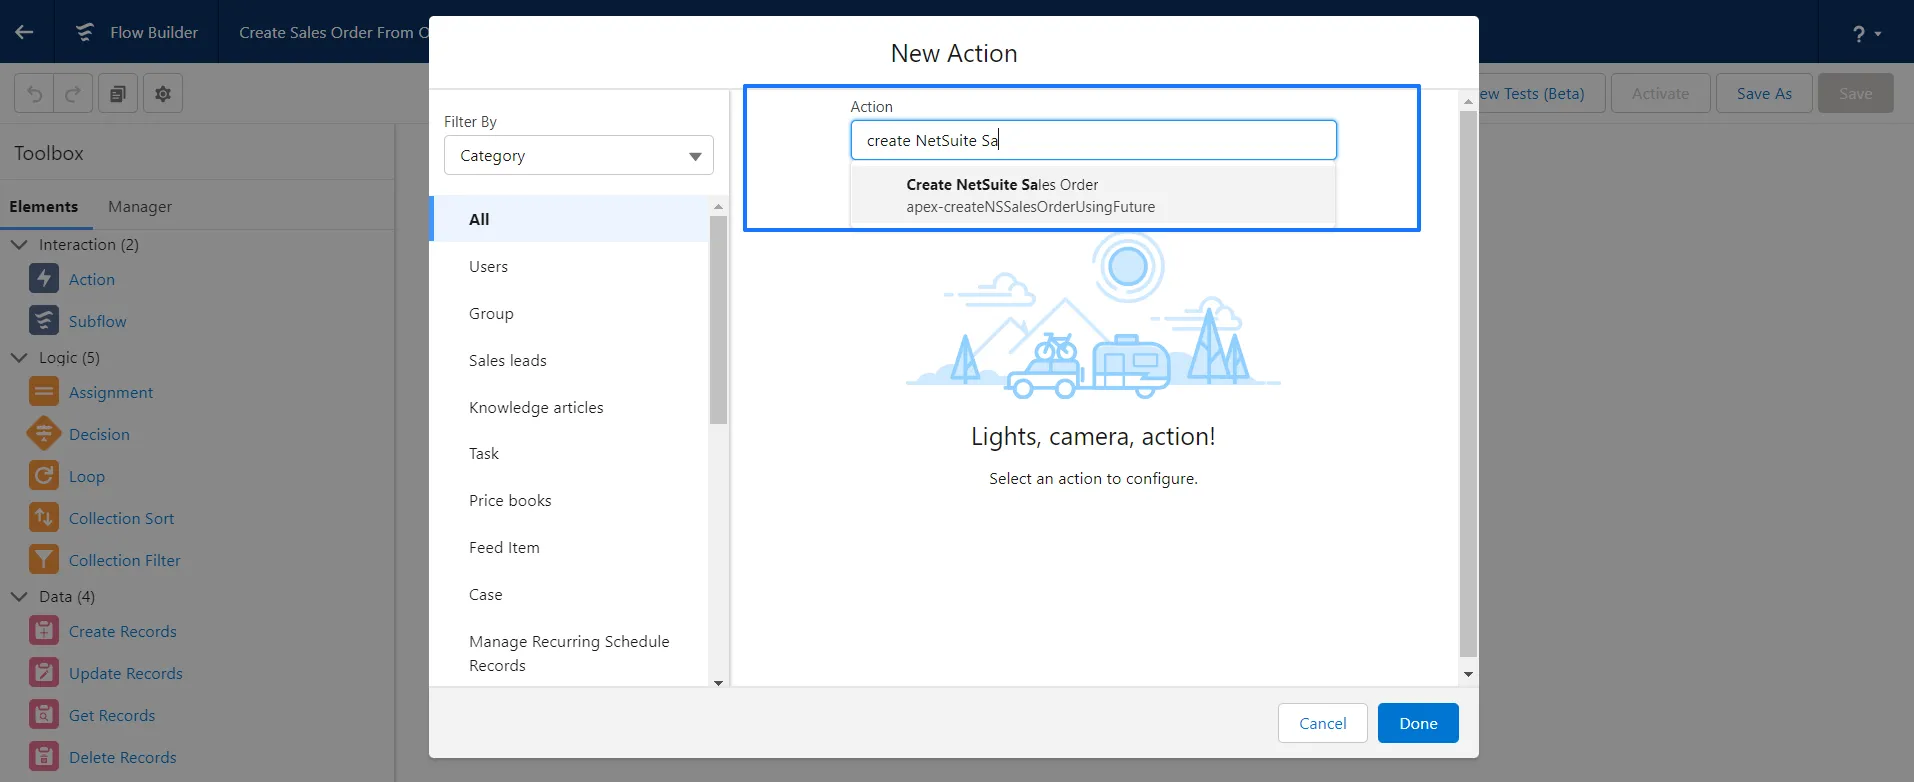Collapse the Data (4) section
This screenshot has height=782, width=1914.
(x=19, y=596)
